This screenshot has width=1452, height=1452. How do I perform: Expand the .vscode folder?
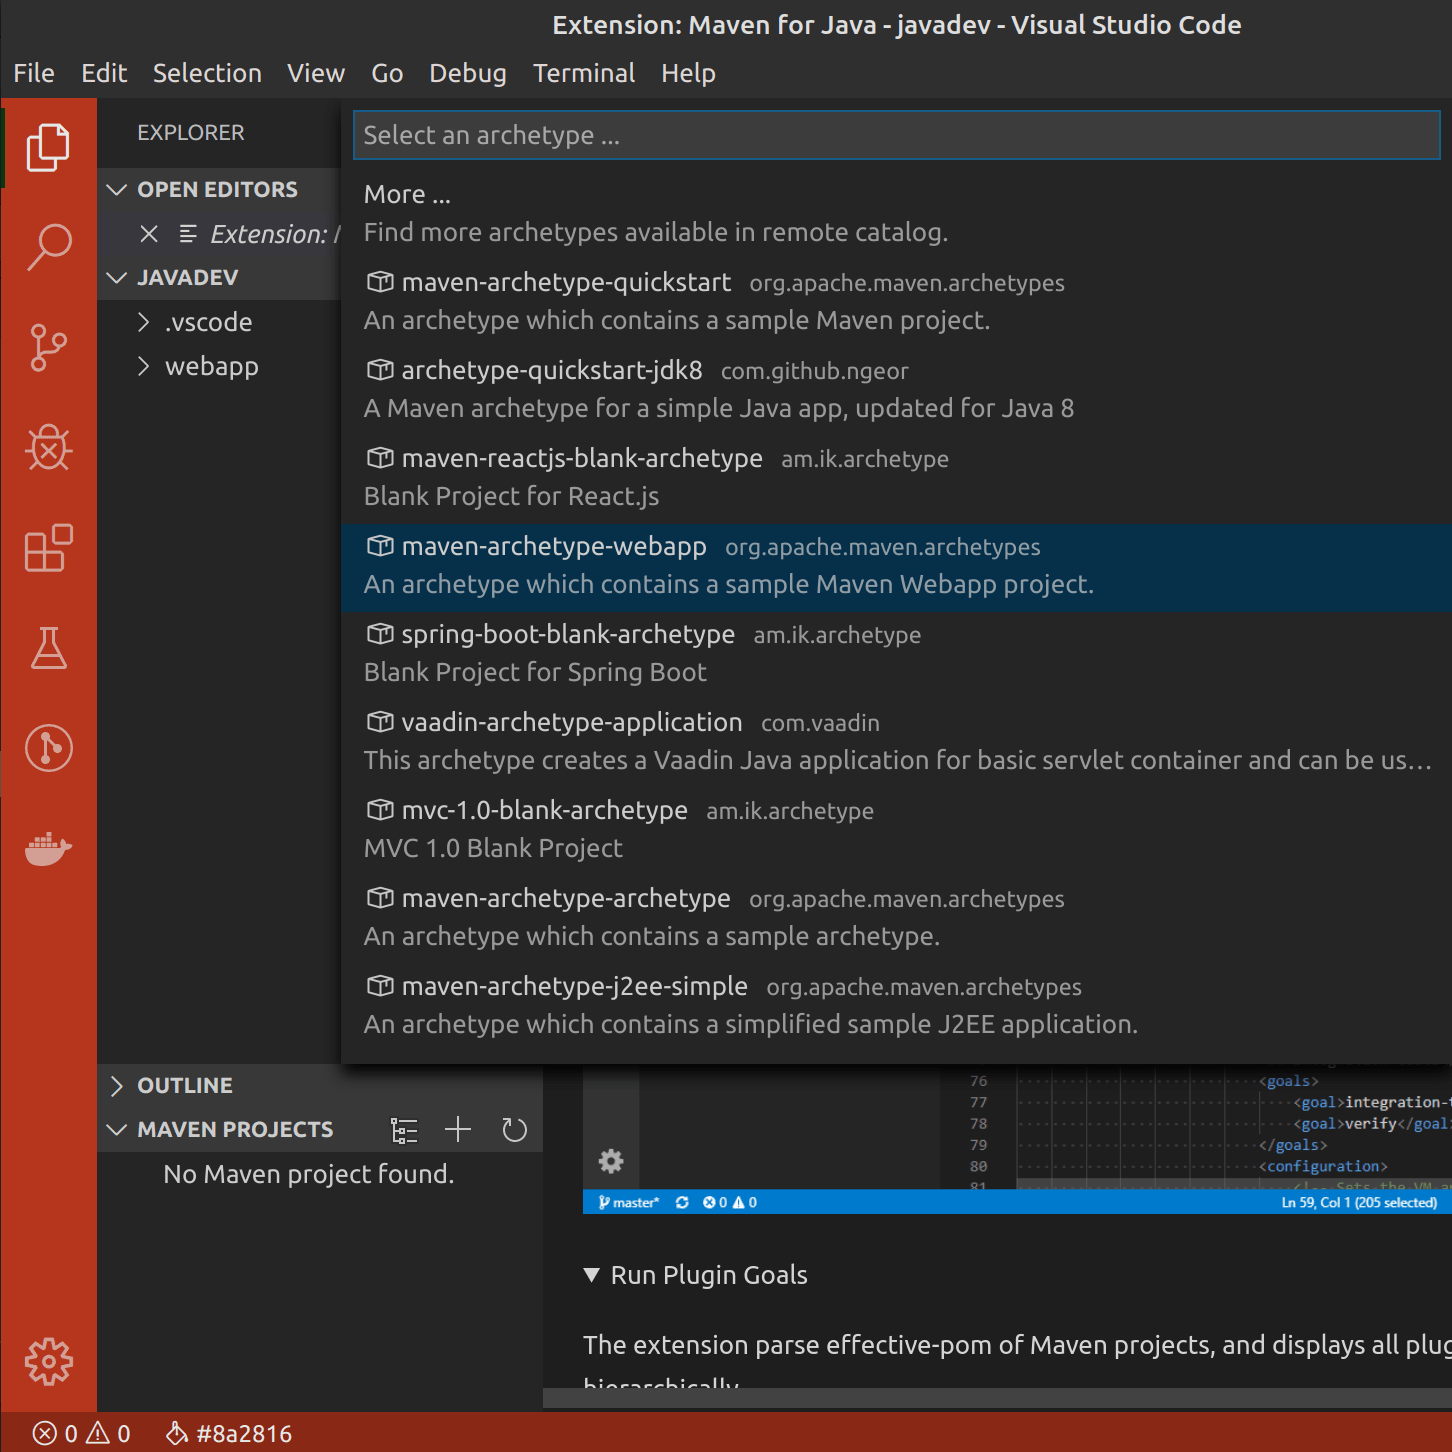click(143, 322)
